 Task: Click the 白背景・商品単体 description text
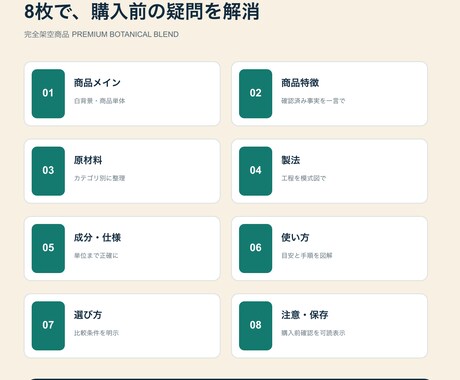coord(99,101)
